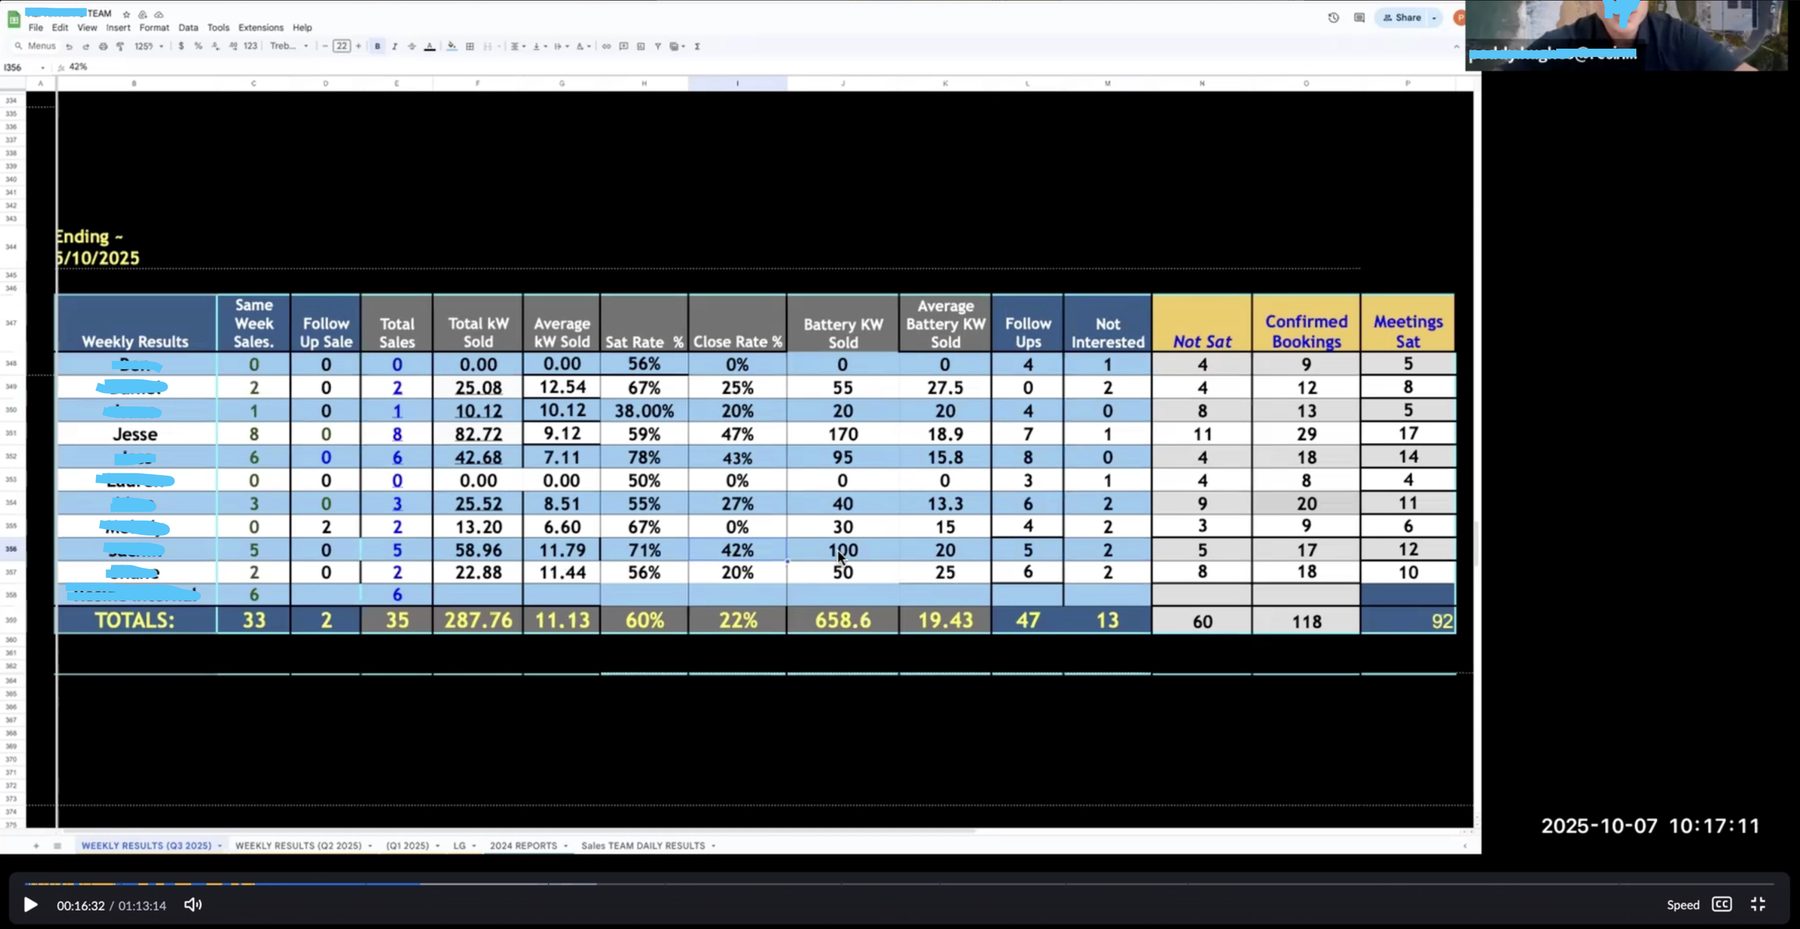Toggle Bold formatting

pyautogui.click(x=377, y=46)
